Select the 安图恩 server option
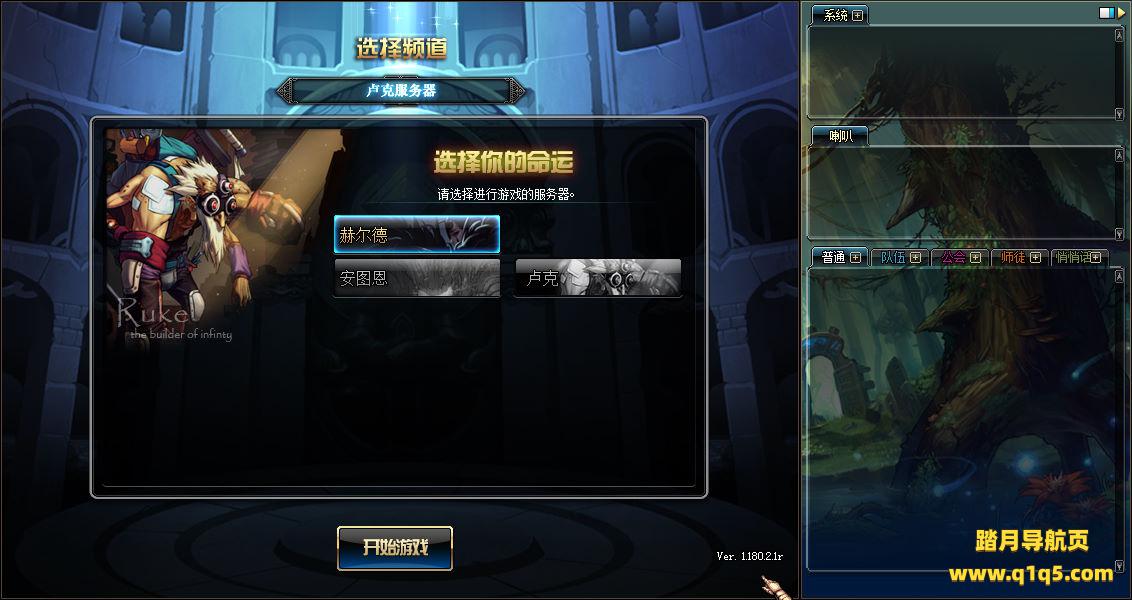This screenshot has height=600, width=1132. tap(417, 278)
